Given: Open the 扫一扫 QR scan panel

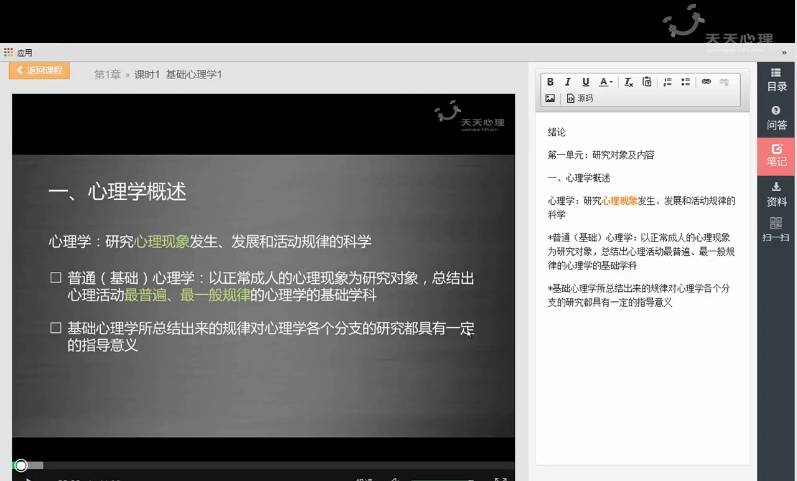Looking at the screenshot, I should (x=777, y=230).
